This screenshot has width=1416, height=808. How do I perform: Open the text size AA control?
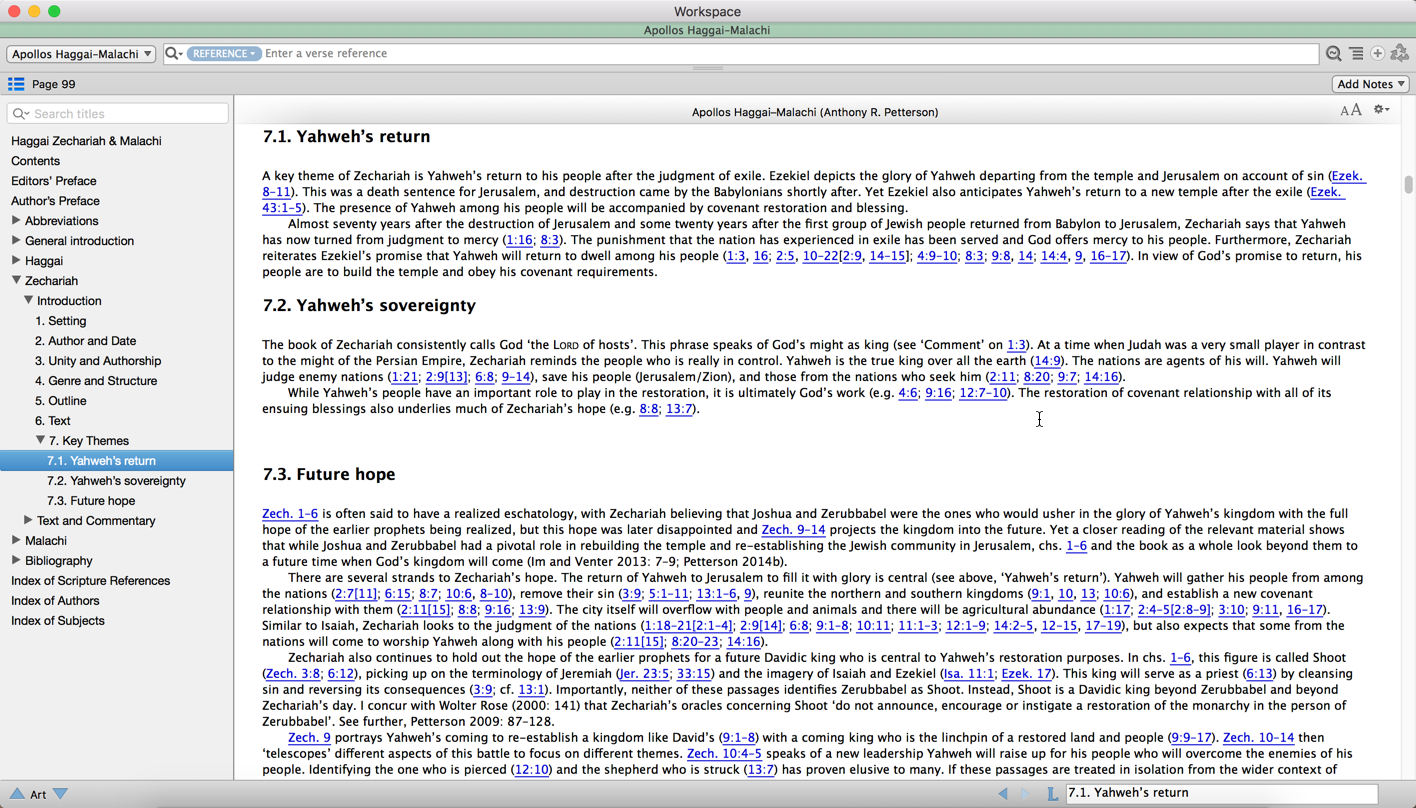1350,111
